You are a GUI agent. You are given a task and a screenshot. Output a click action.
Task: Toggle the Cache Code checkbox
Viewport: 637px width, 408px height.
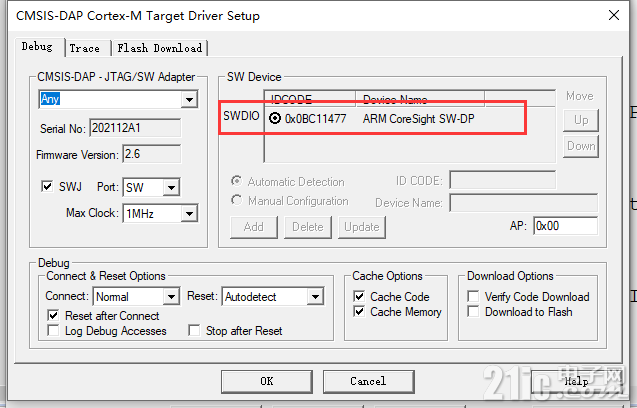[x=359, y=296]
